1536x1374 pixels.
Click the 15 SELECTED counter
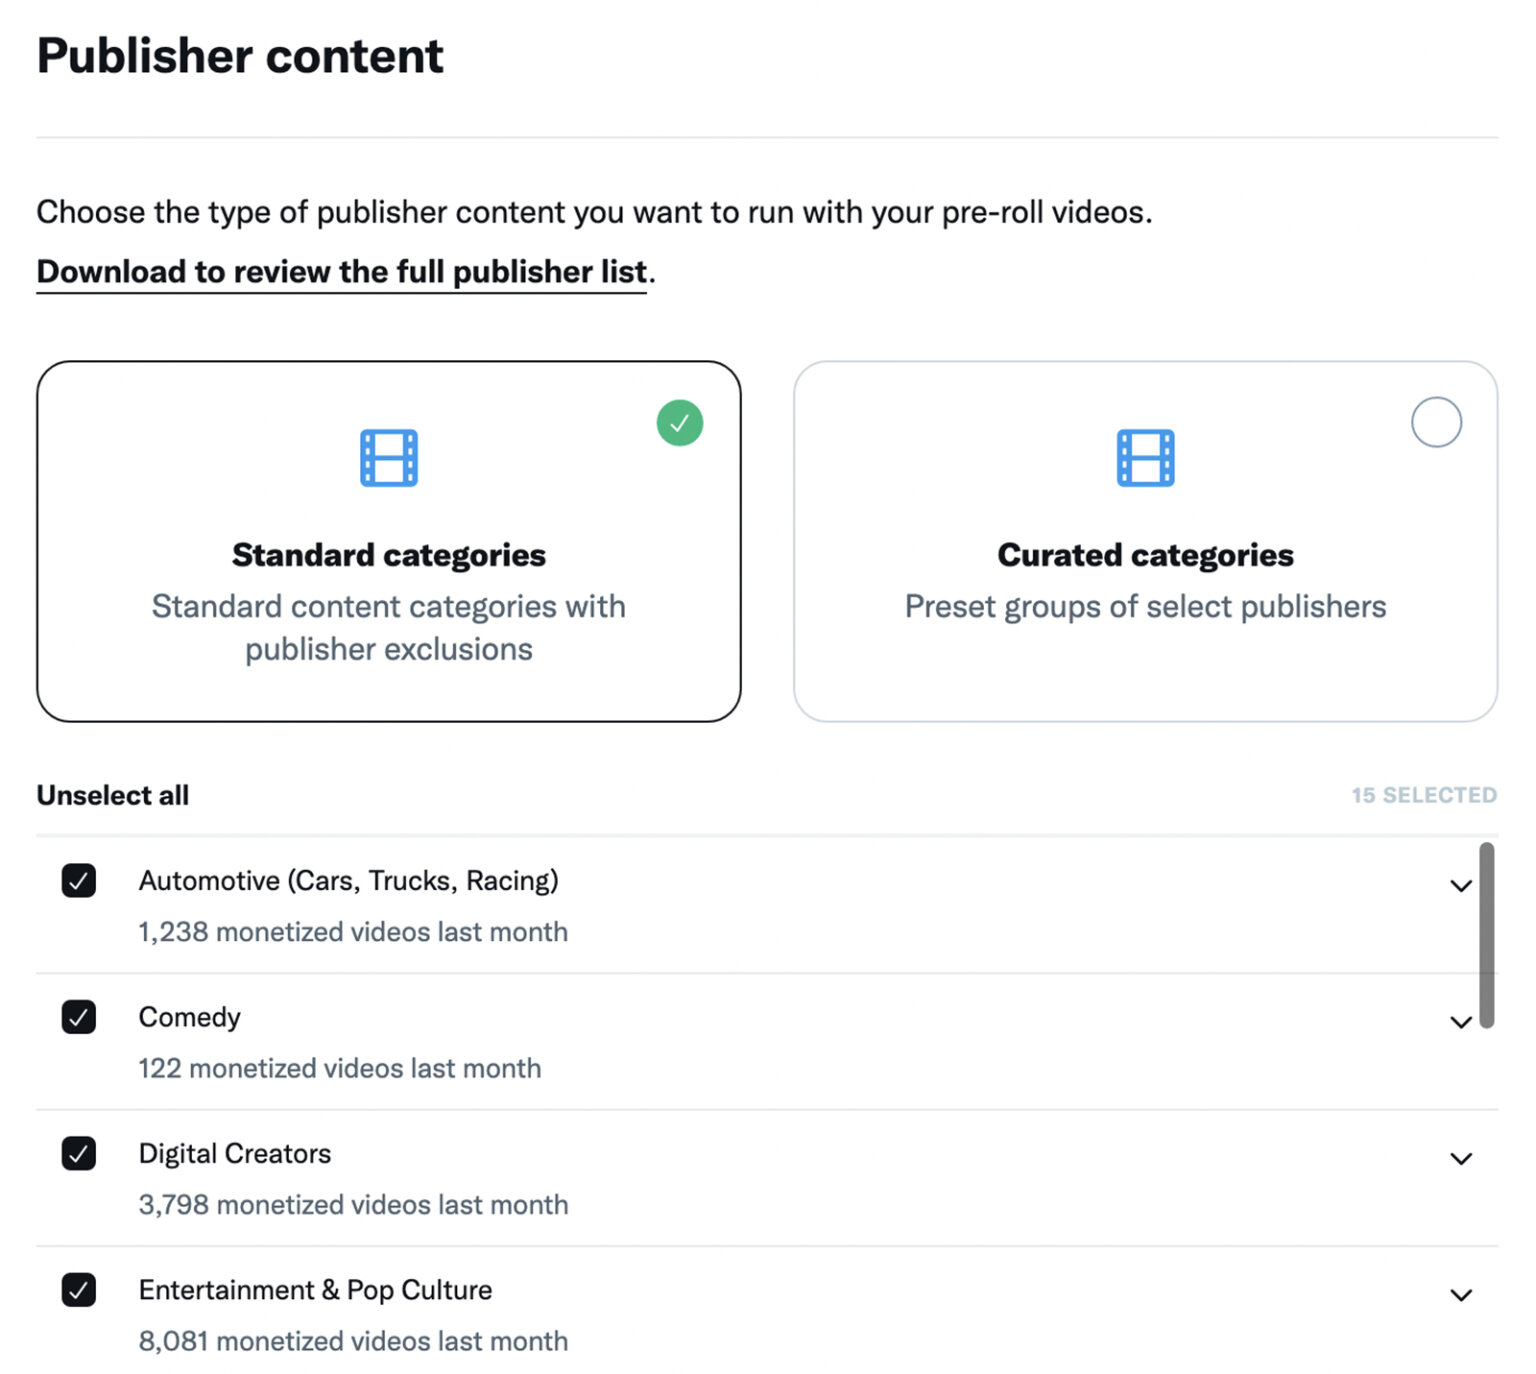pyautogui.click(x=1423, y=795)
